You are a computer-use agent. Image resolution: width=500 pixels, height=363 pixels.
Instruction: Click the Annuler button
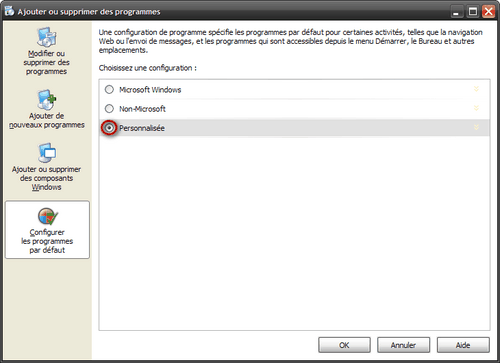click(x=403, y=345)
